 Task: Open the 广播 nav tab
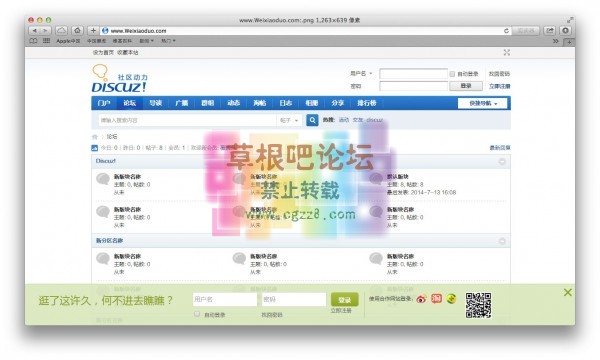coord(182,103)
